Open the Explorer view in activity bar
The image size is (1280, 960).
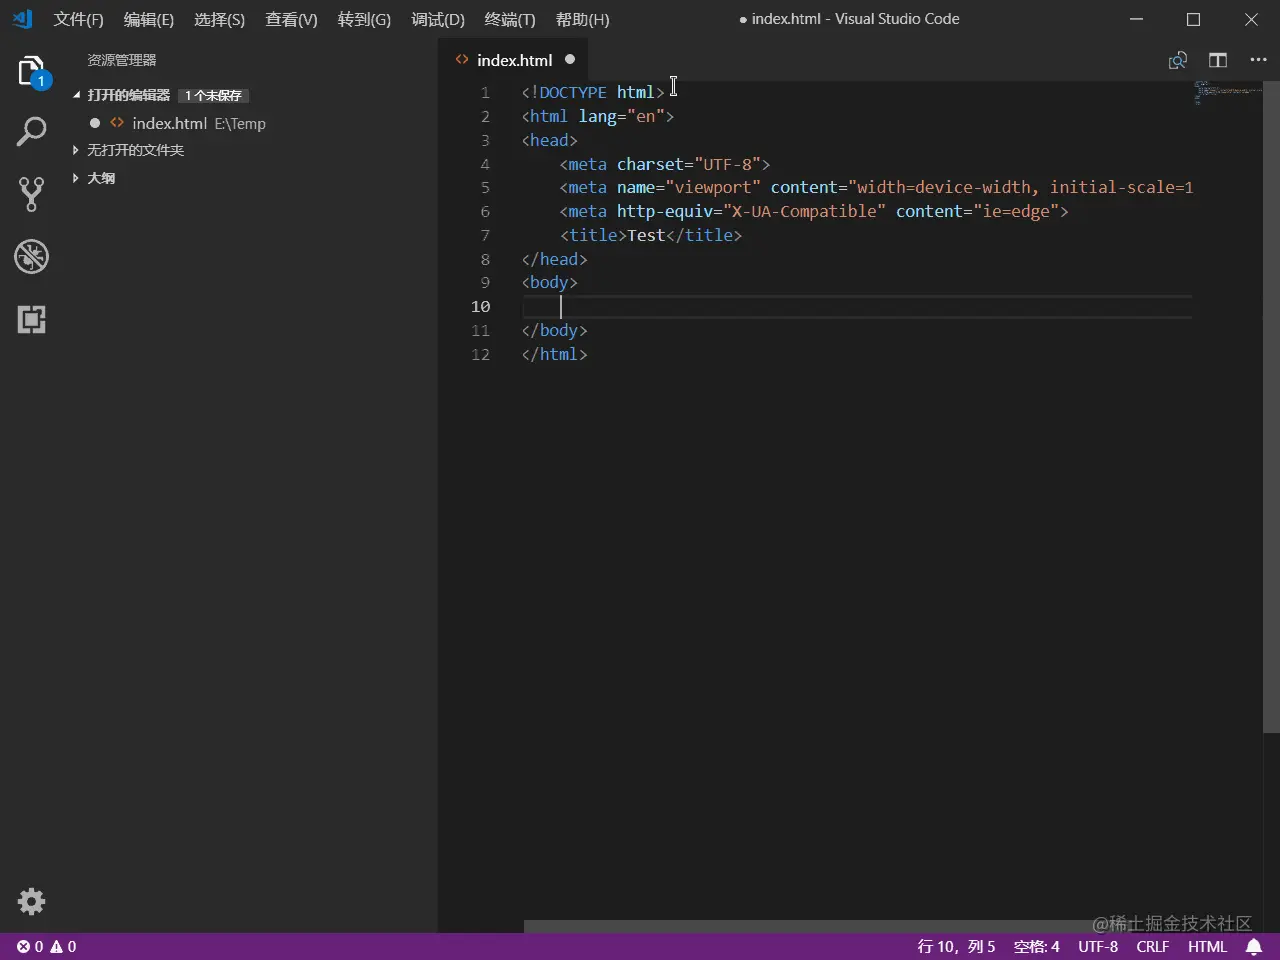point(32,72)
